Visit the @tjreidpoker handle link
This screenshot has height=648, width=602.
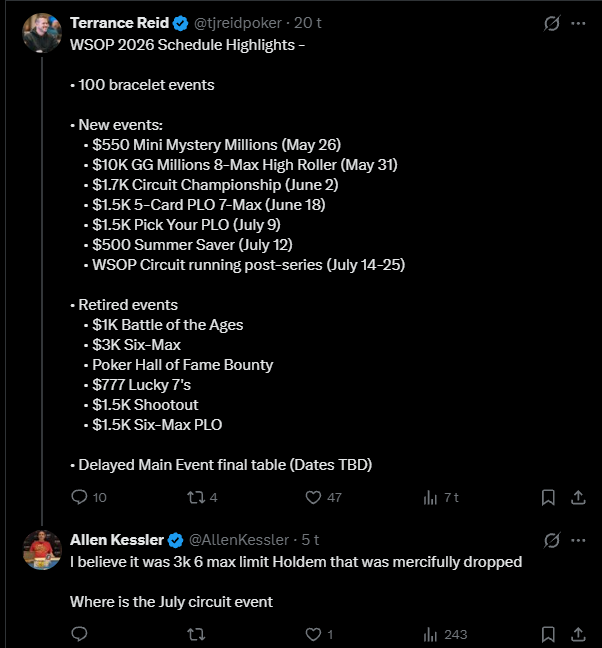[x=236, y=23]
